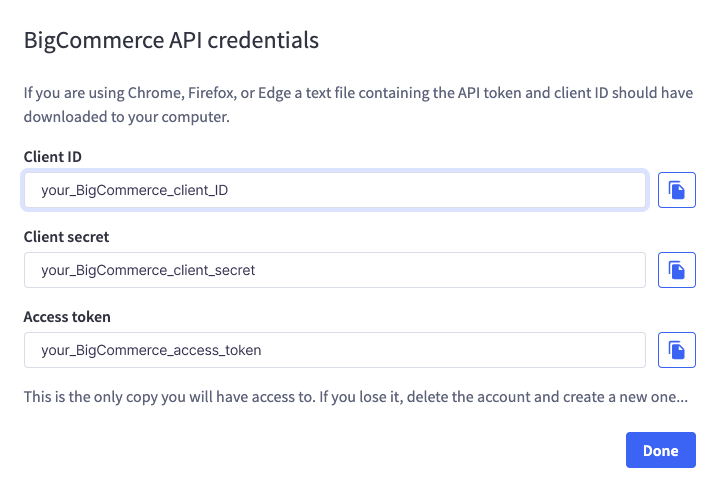
Task: Copy the Access token value to clipboard
Action: pos(676,350)
